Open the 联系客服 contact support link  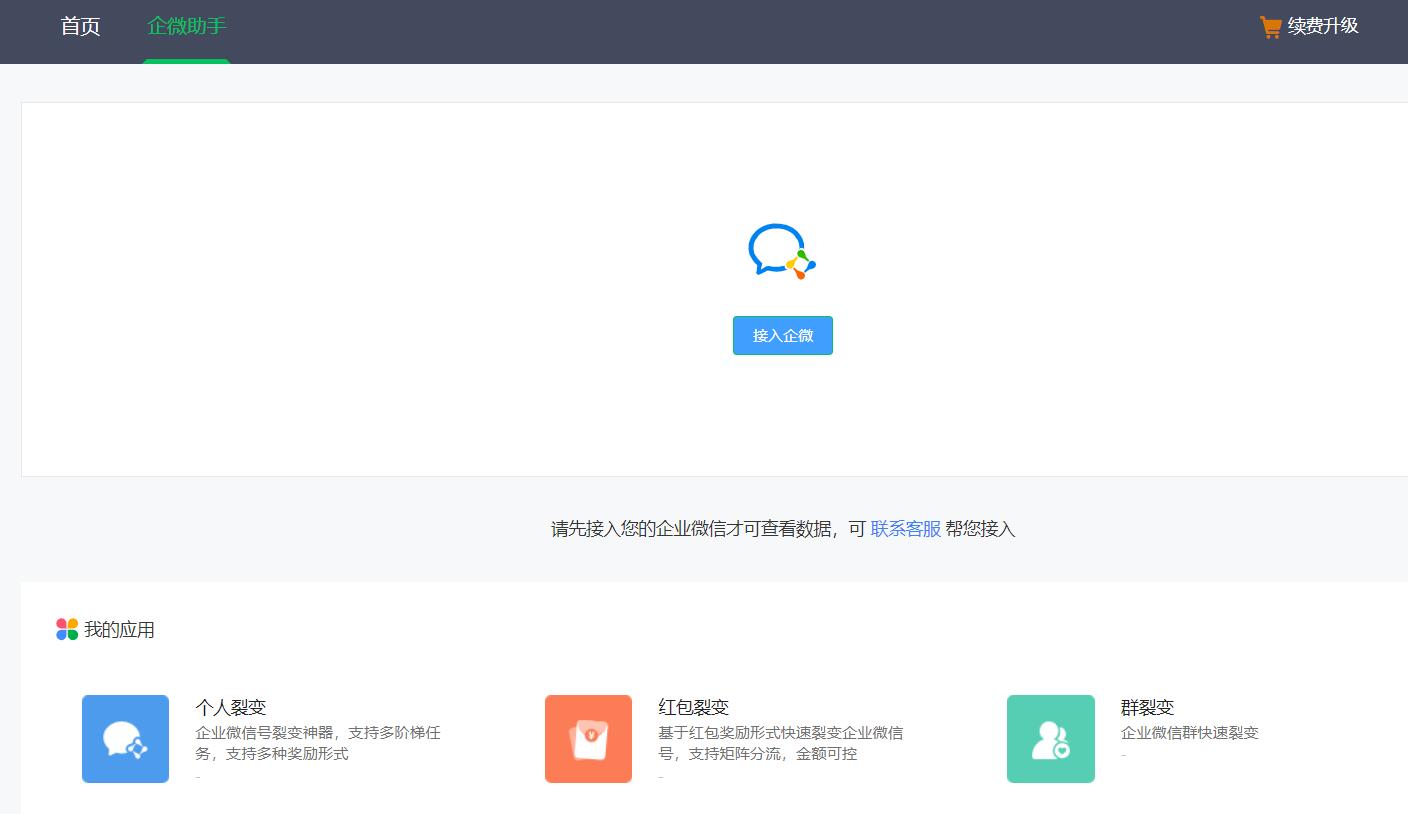pos(906,529)
